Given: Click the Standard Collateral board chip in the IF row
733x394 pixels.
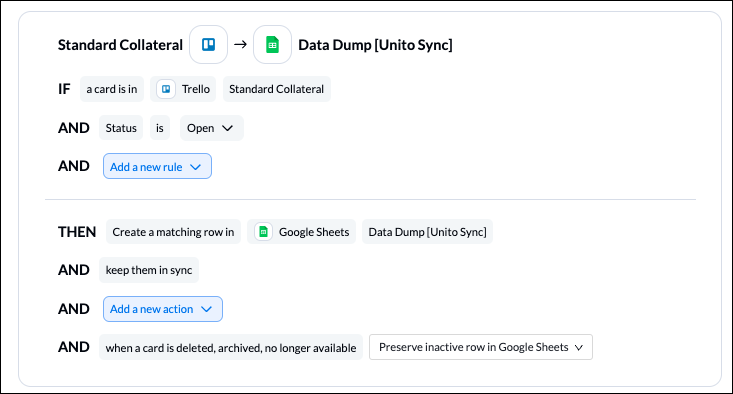Looking at the screenshot, I should pos(277,89).
